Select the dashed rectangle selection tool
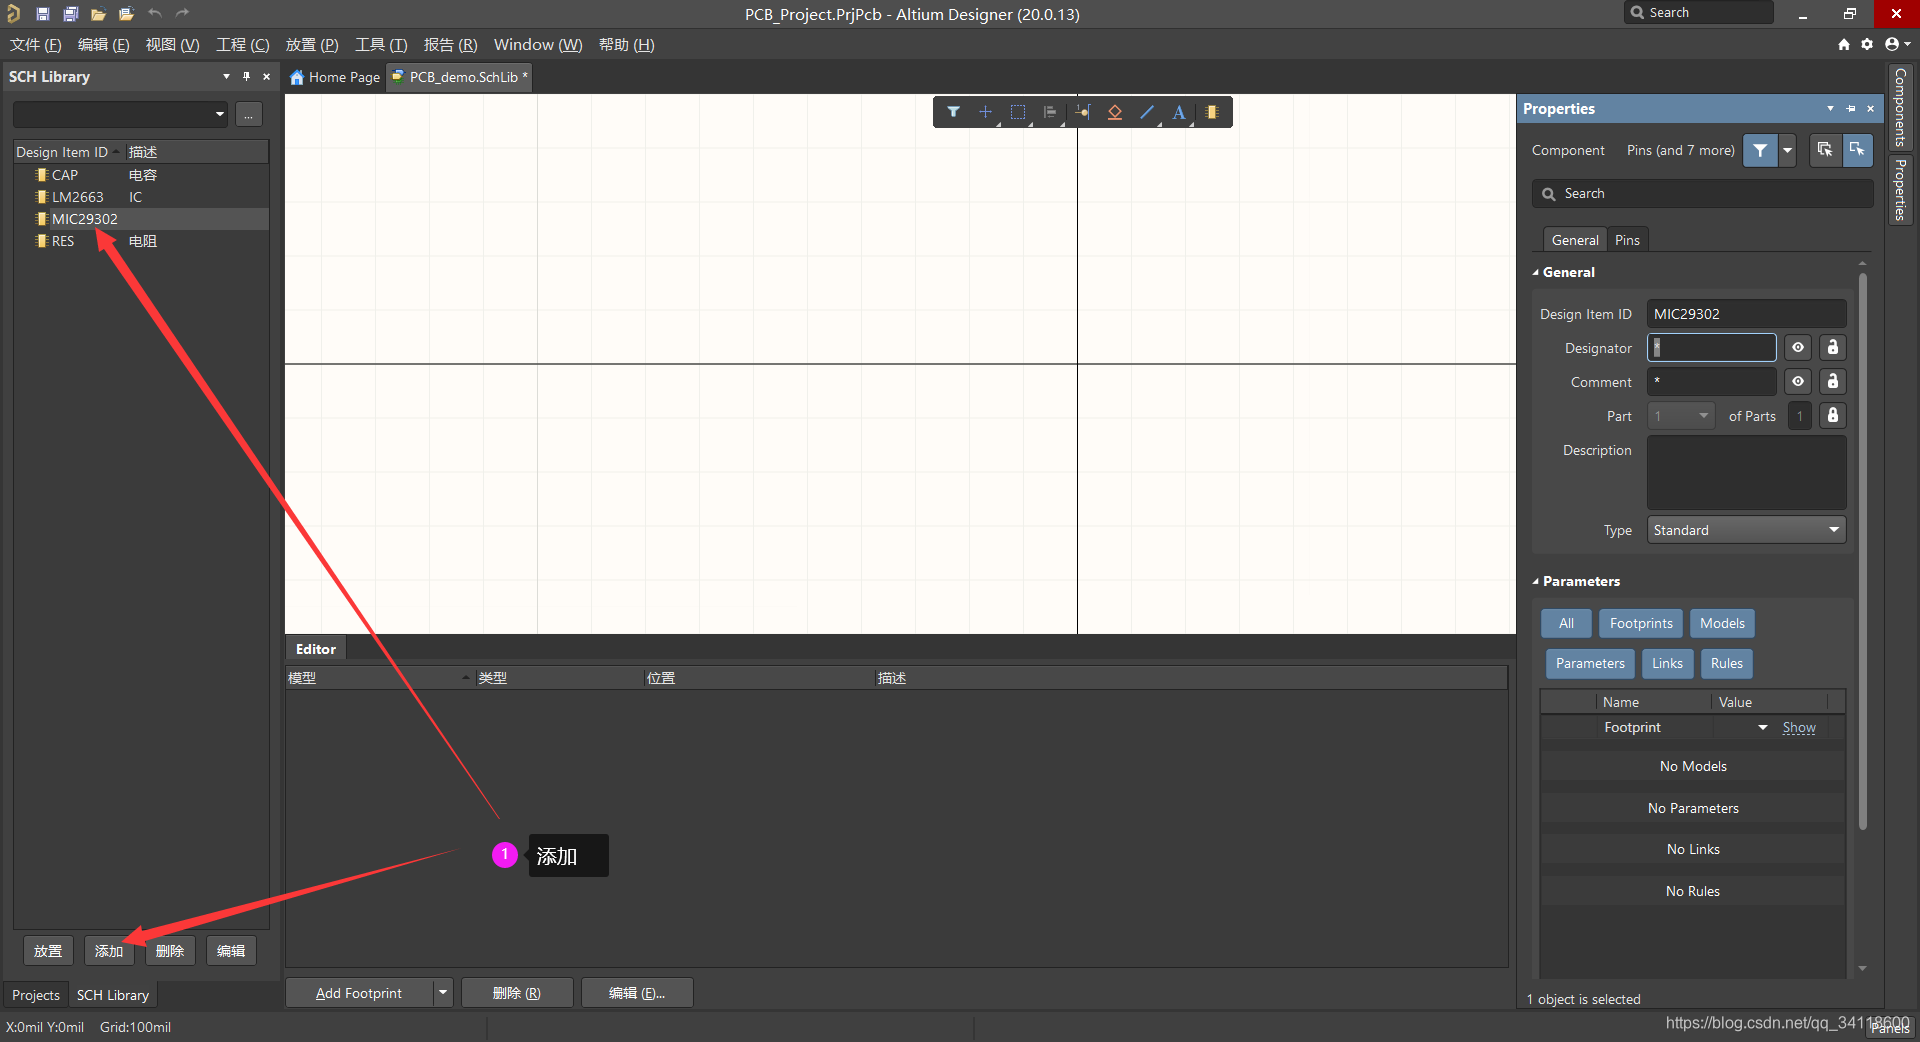 click(x=1018, y=112)
